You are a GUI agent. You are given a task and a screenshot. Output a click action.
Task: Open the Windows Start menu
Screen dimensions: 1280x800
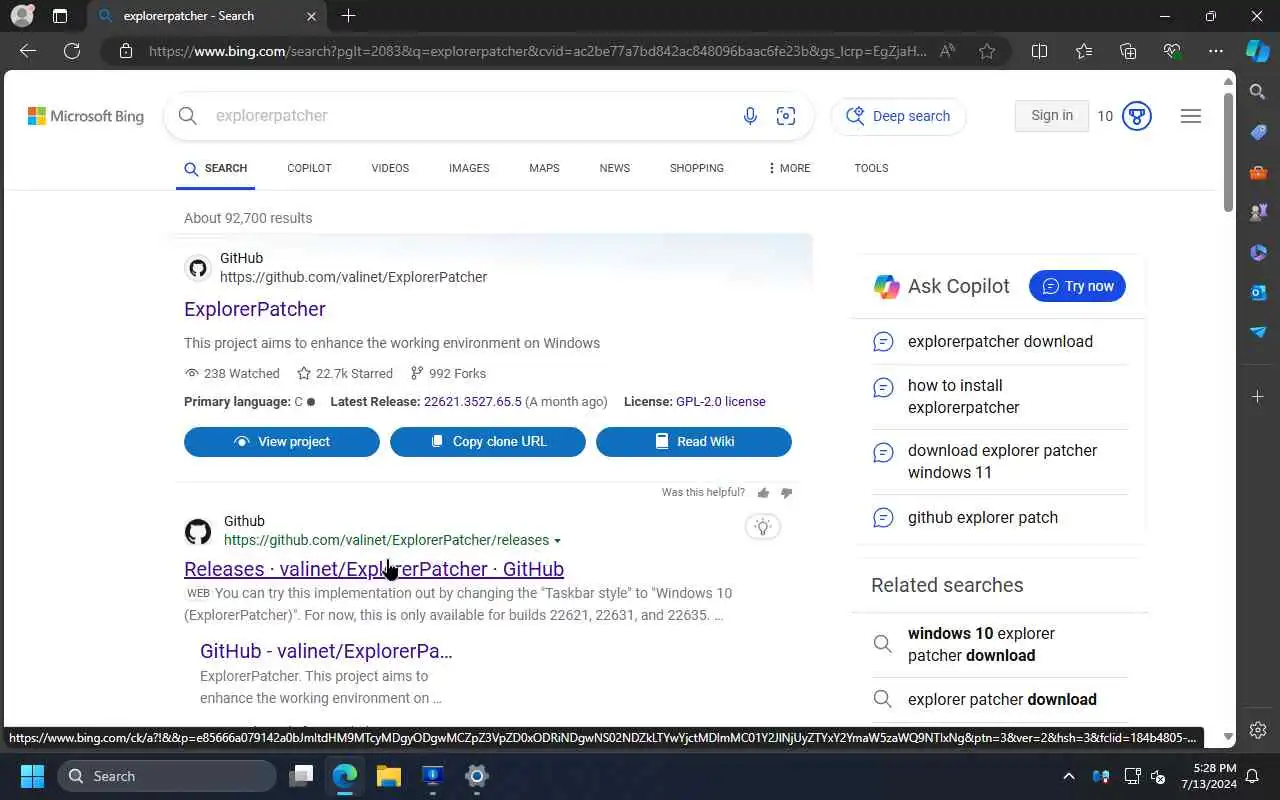click(32, 776)
